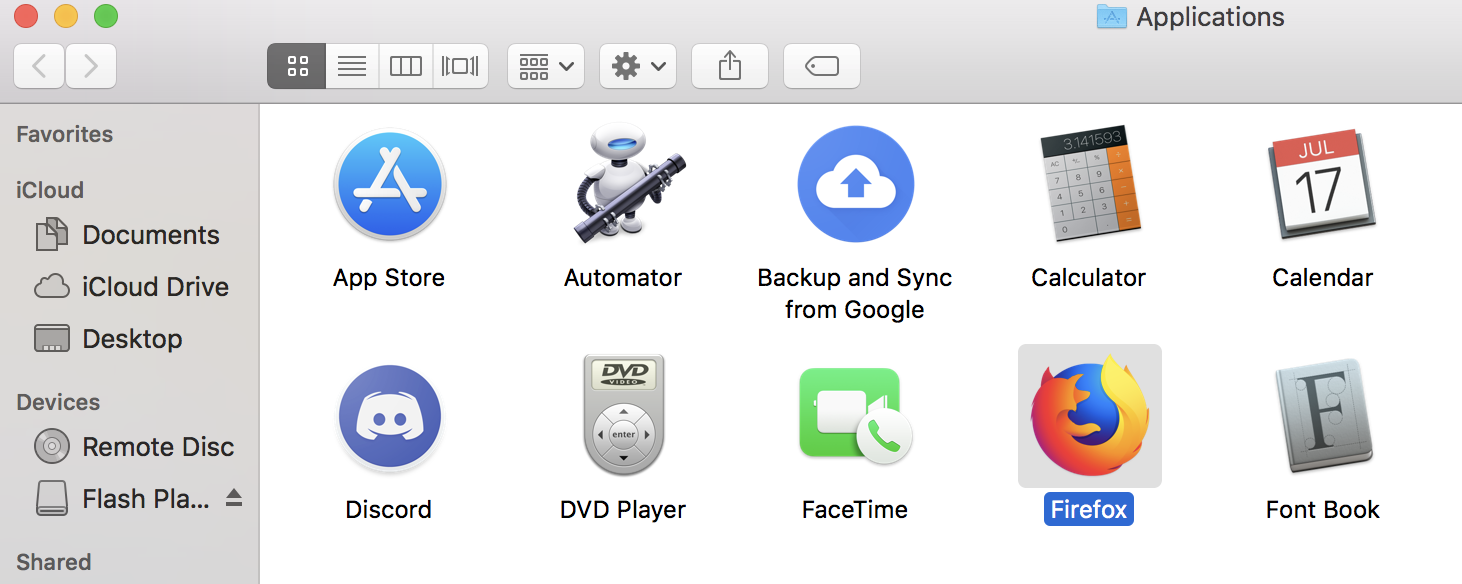Click the Edit Tags button
The height and width of the screenshot is (584, 1462).
pyautogui.click(x=822, y=67)
